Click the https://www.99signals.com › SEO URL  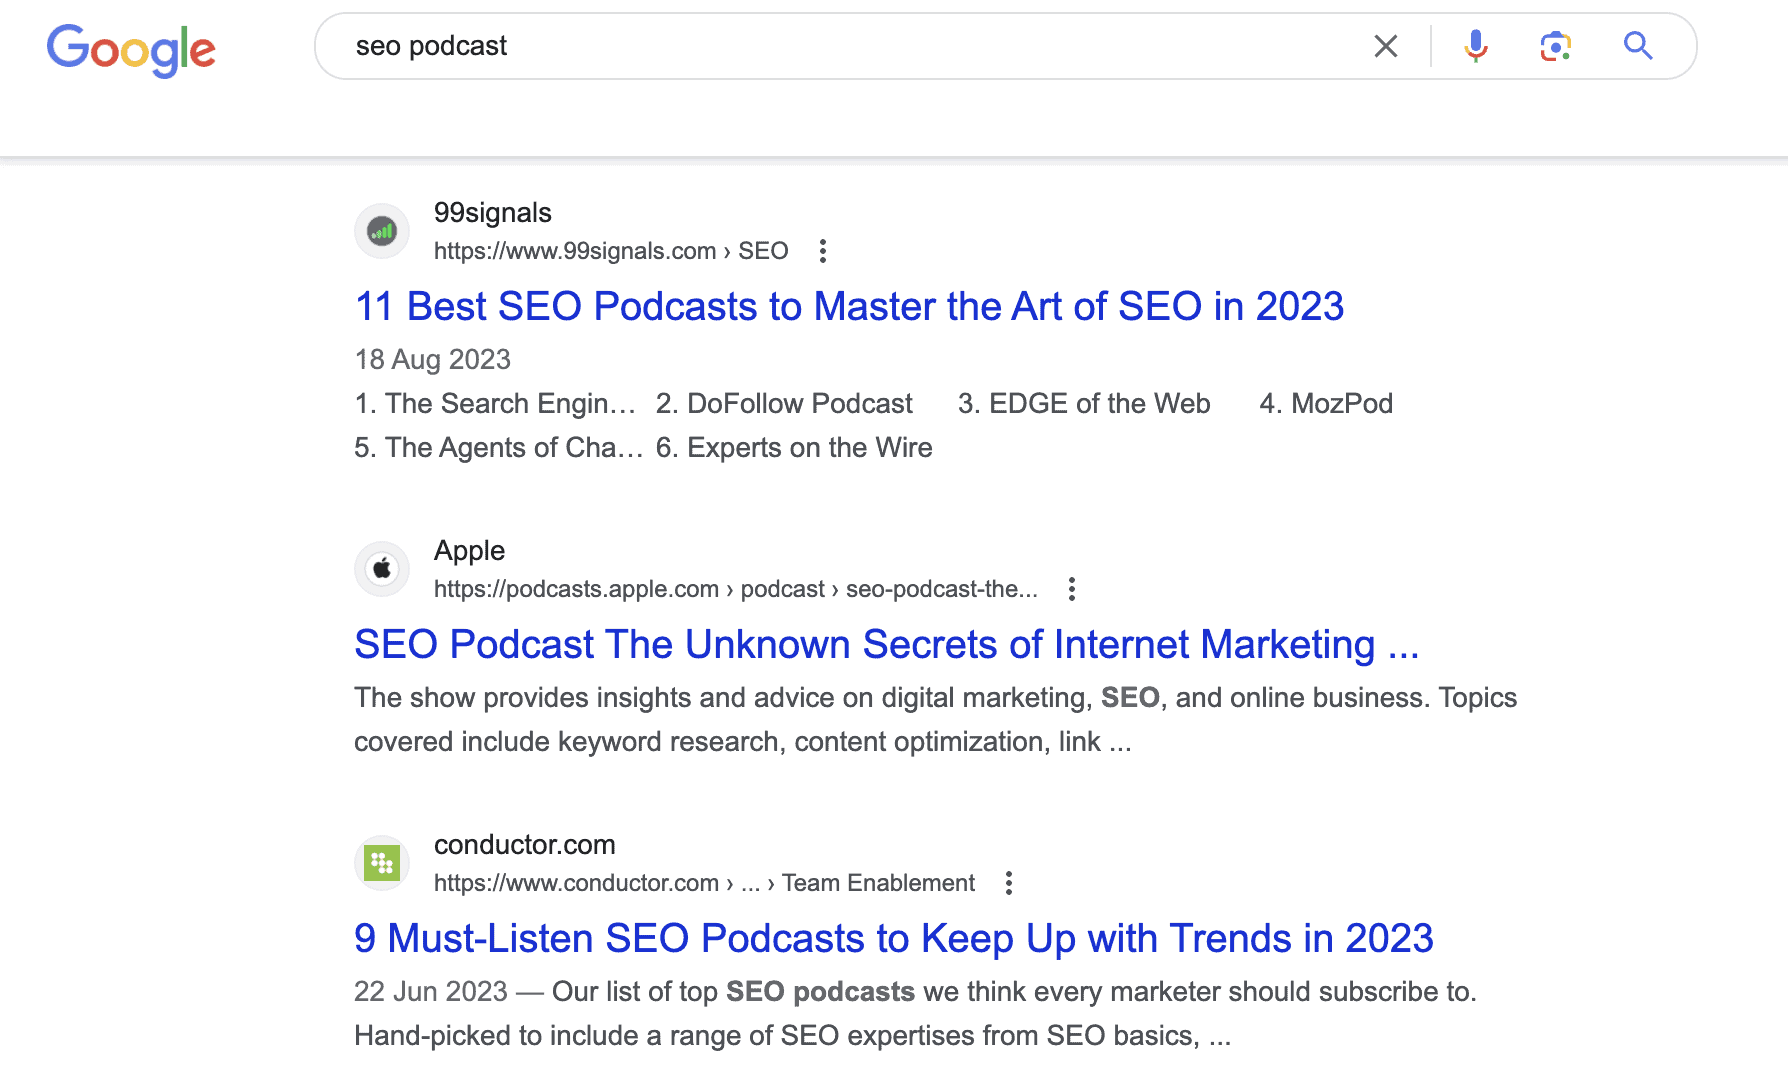coord(611,251)
